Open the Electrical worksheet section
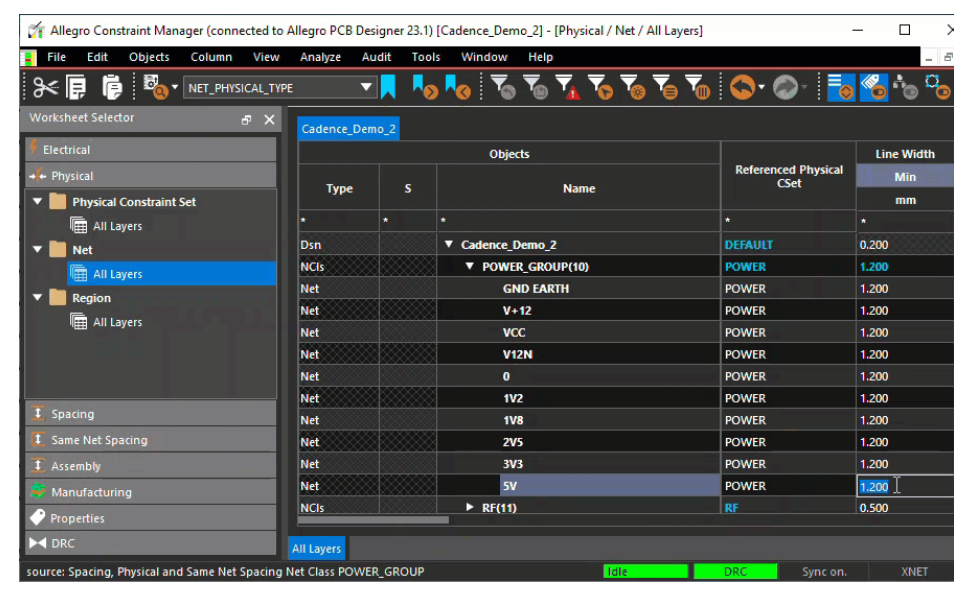 (151, 149)
